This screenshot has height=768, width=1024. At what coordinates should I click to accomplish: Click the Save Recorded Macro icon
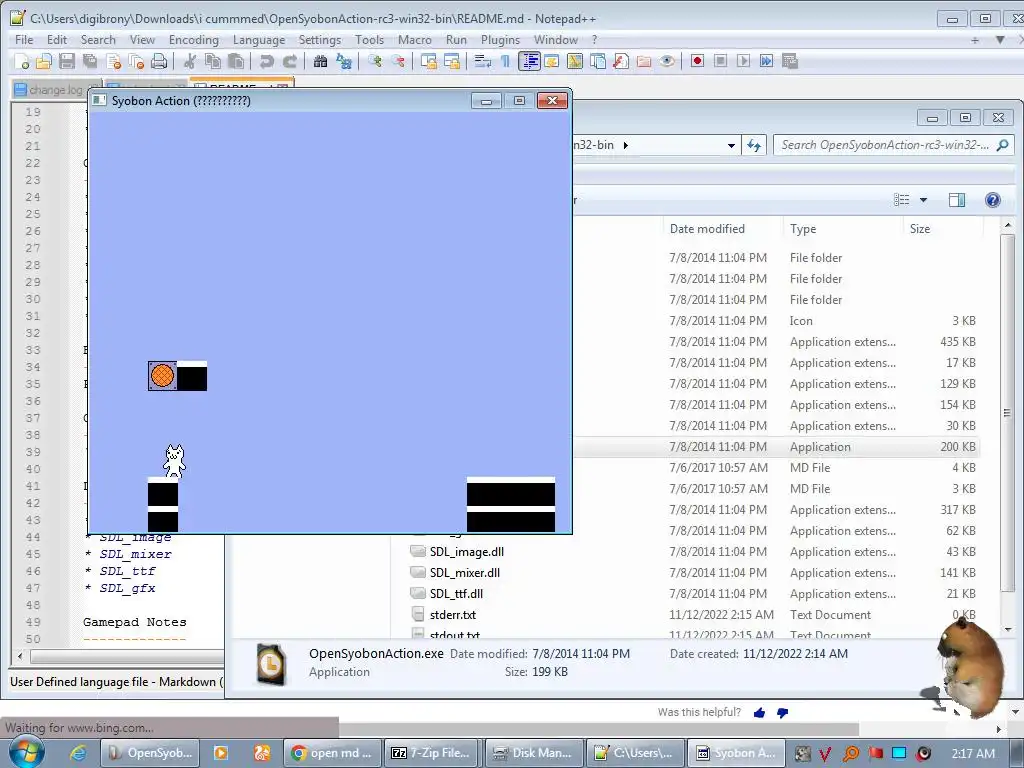point(790,61)
